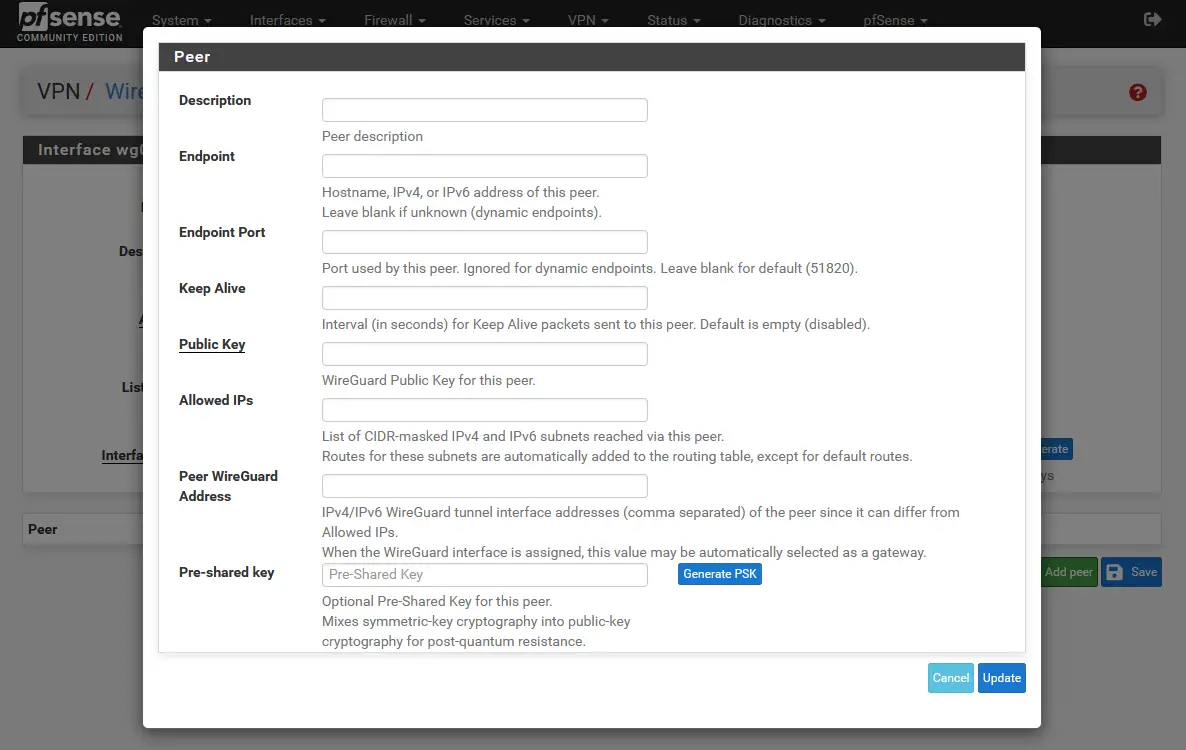Select the Keep Alive input box
The height and width of the screenshot is (750, 1186).
(x=484, y=298)
